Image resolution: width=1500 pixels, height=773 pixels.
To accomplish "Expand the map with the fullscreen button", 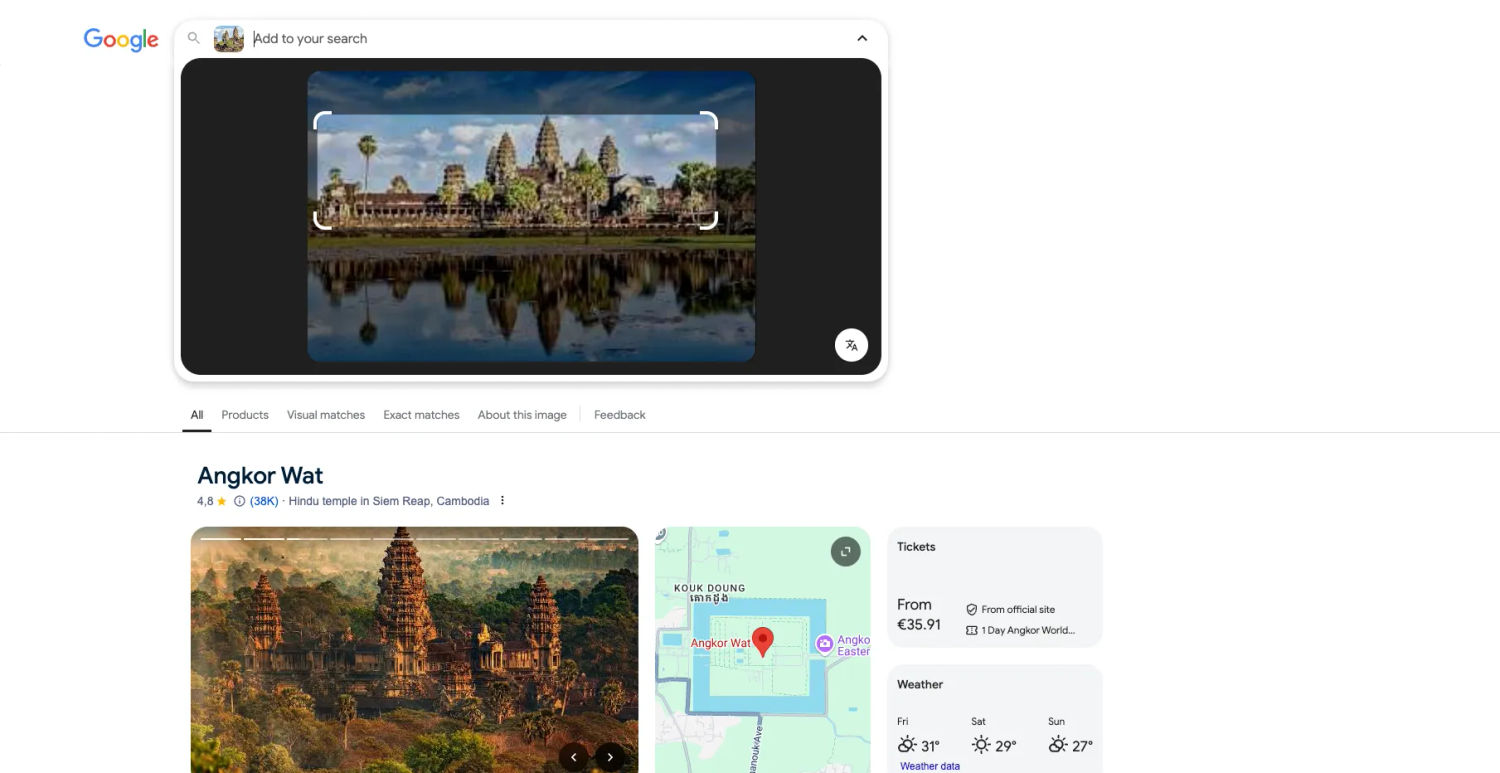I will pos(845,552).
